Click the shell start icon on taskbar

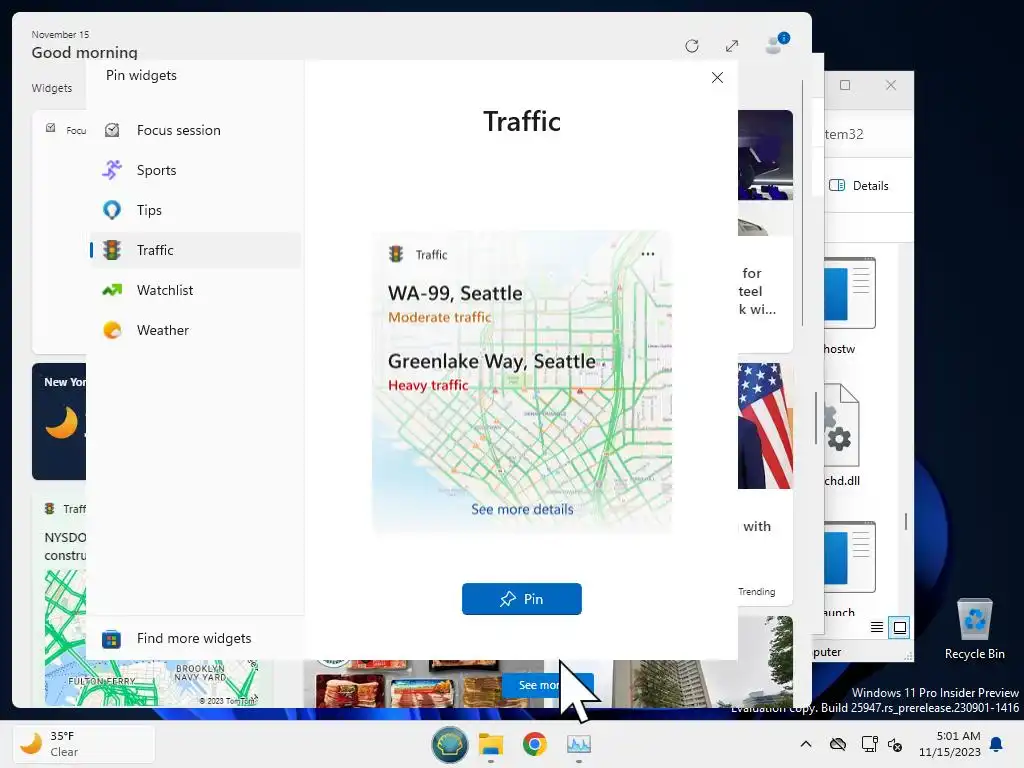(x=449, y=744)
